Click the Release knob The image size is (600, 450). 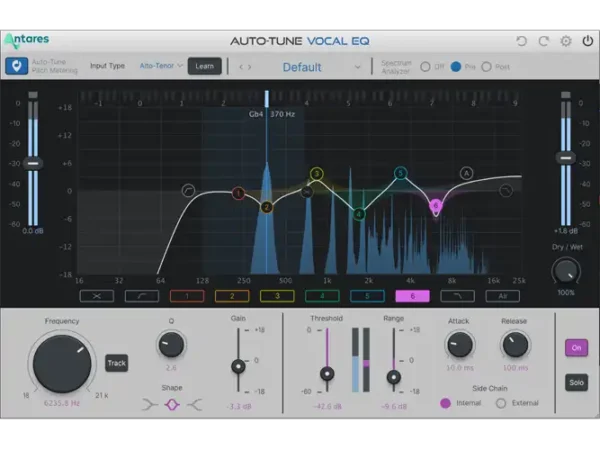(515, 344)
